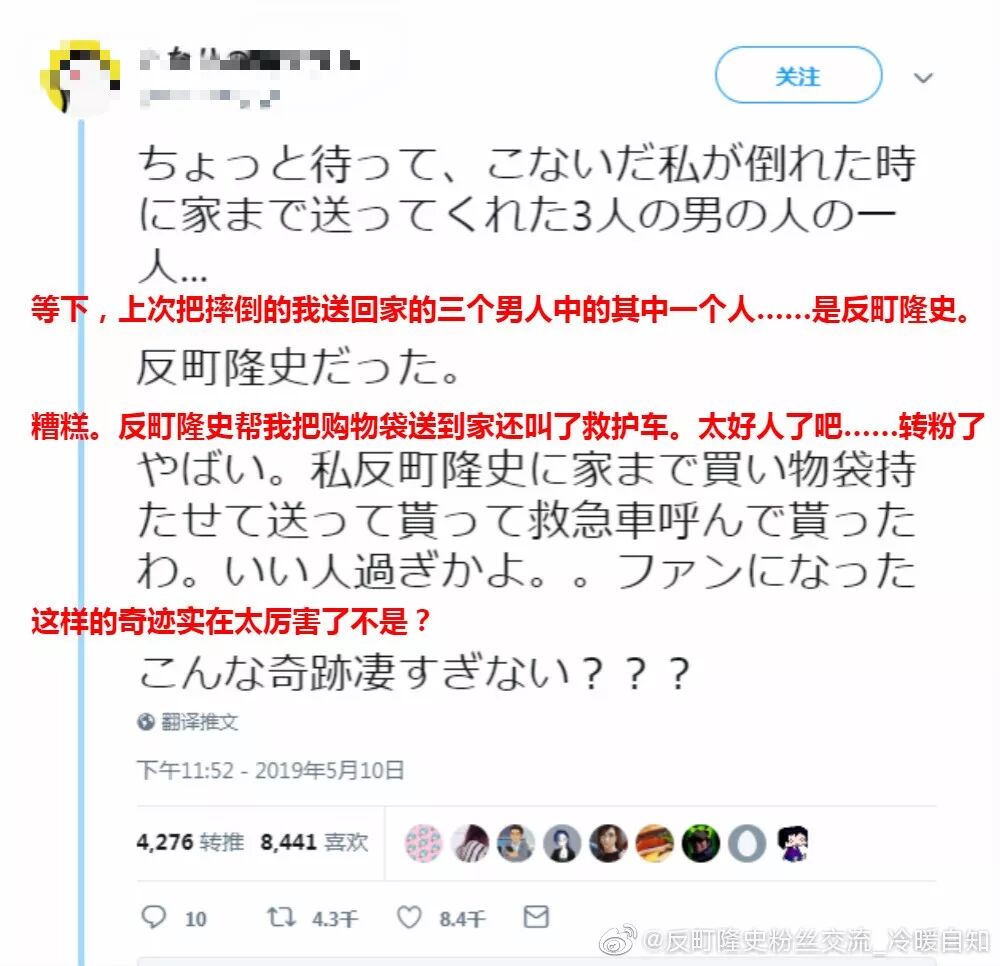View the 8,441 喜欢 likes list
This screenshot has height=966, width=1000.
pos(314,842)
